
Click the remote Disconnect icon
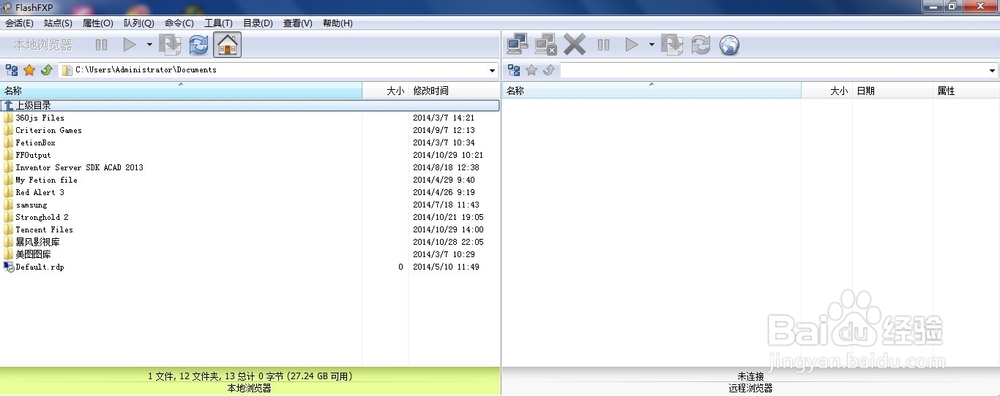pos(546,45)
